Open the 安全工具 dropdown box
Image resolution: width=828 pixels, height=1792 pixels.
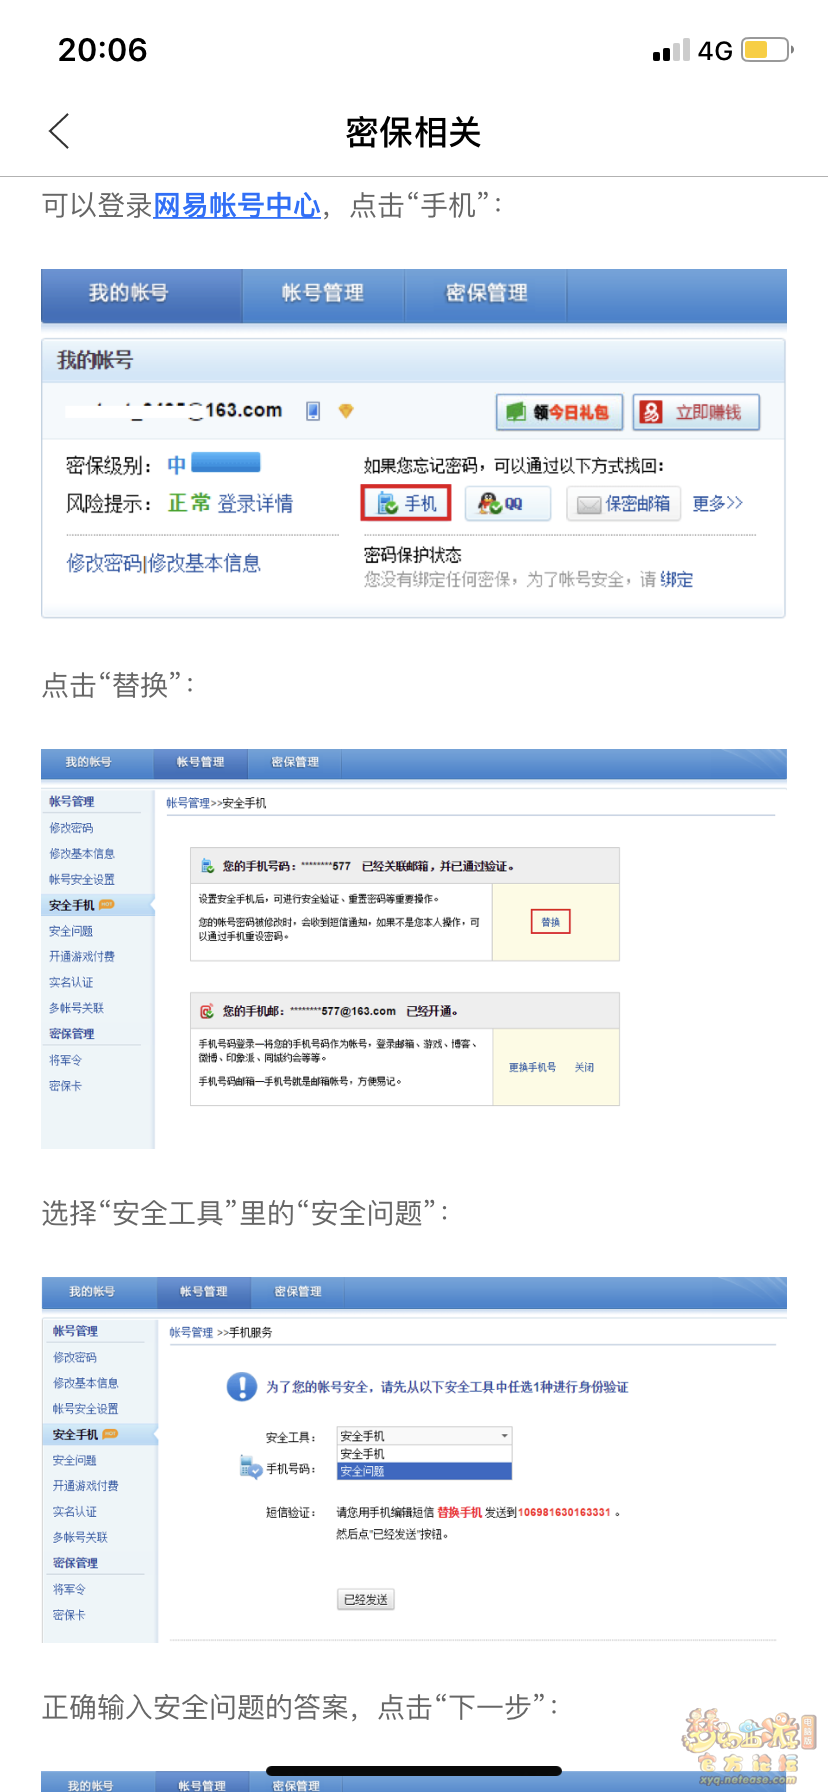424,1436
